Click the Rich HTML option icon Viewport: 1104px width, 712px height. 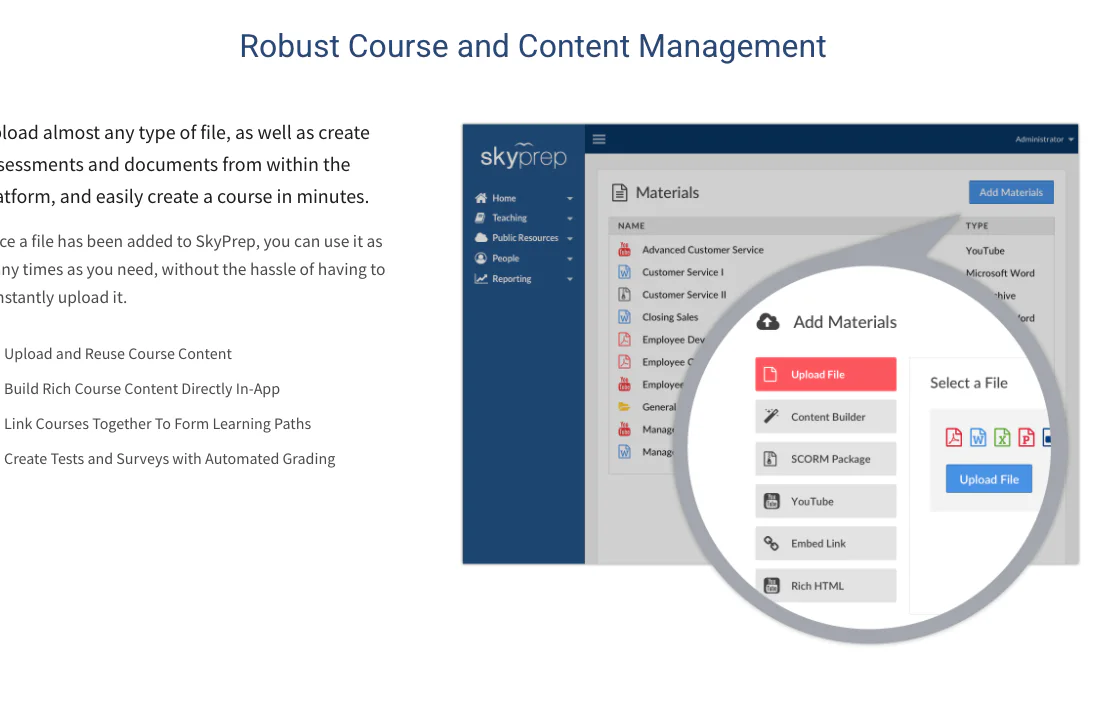pyautogui.click(x=772, y=585)
